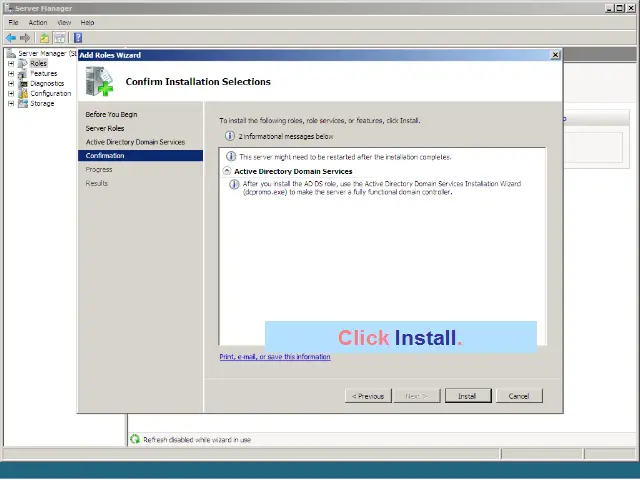Click the Features tree icon
The width and height of the screenshot is (640, 480).
pos(23,73)
